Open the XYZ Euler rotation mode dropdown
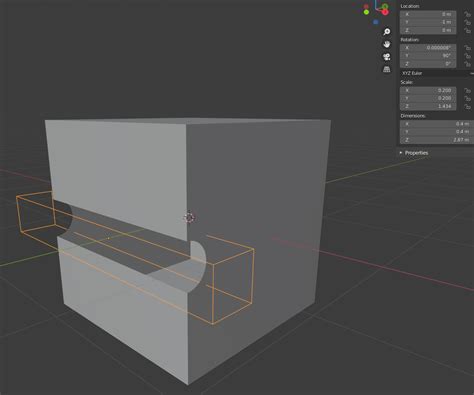Image resolution: width=474 pixels, height=395 pixels. (437, 73)
